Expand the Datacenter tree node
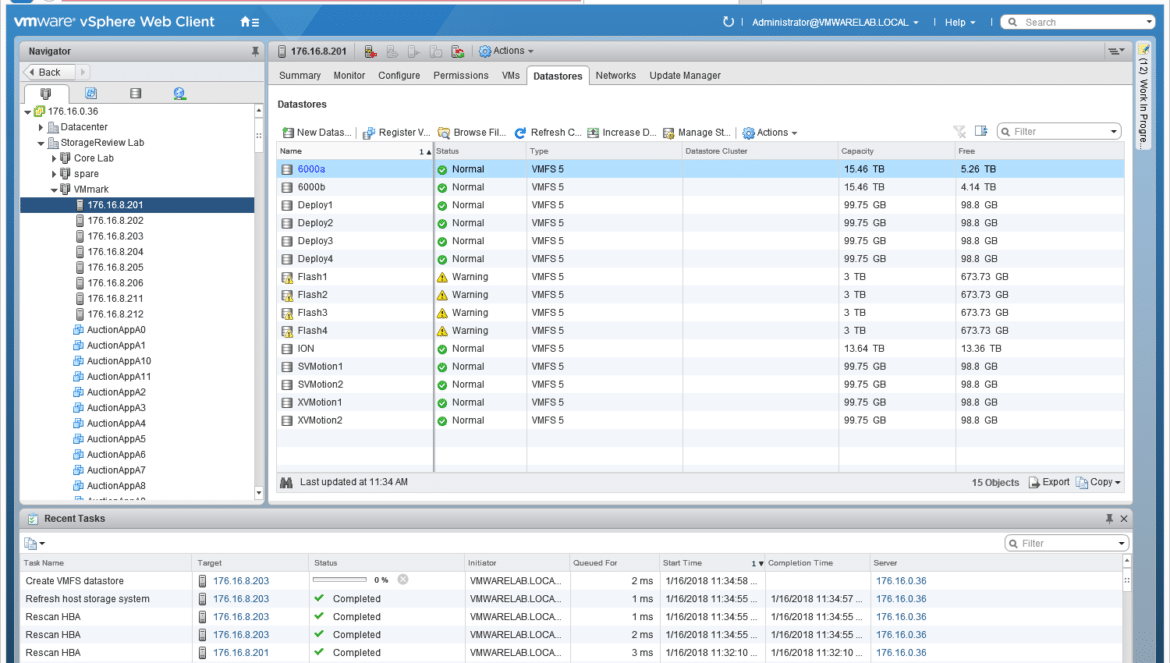 41,128
